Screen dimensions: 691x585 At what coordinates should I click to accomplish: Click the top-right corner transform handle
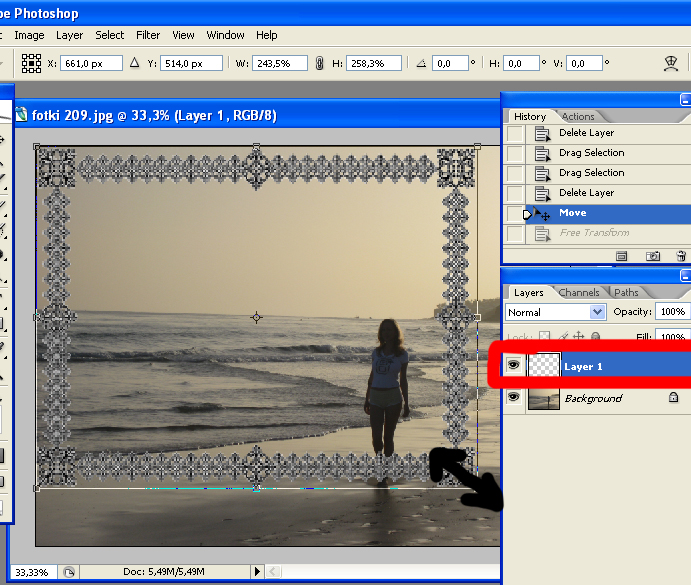[x=477, y=146]
